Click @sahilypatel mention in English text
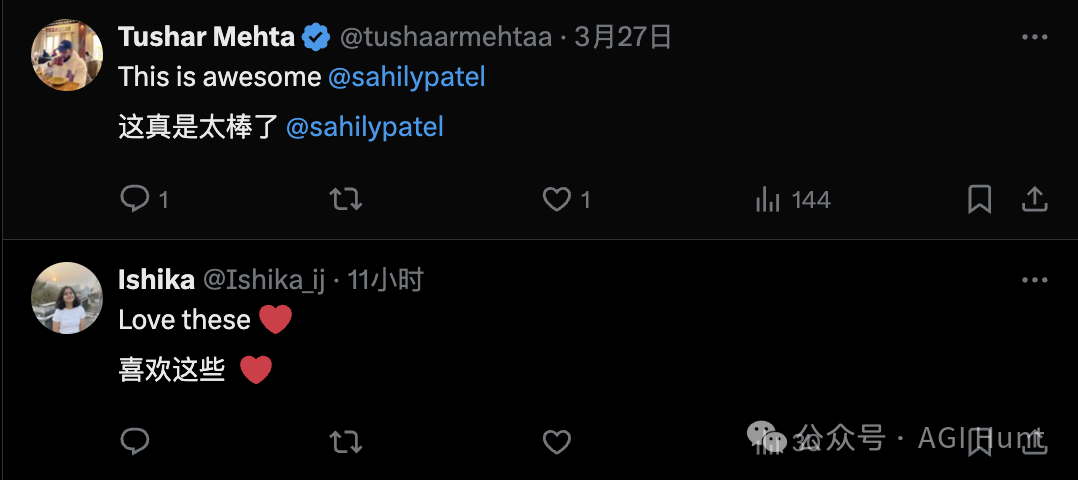The width and height of the screenshot is (1078, 480). click(406, 77)
